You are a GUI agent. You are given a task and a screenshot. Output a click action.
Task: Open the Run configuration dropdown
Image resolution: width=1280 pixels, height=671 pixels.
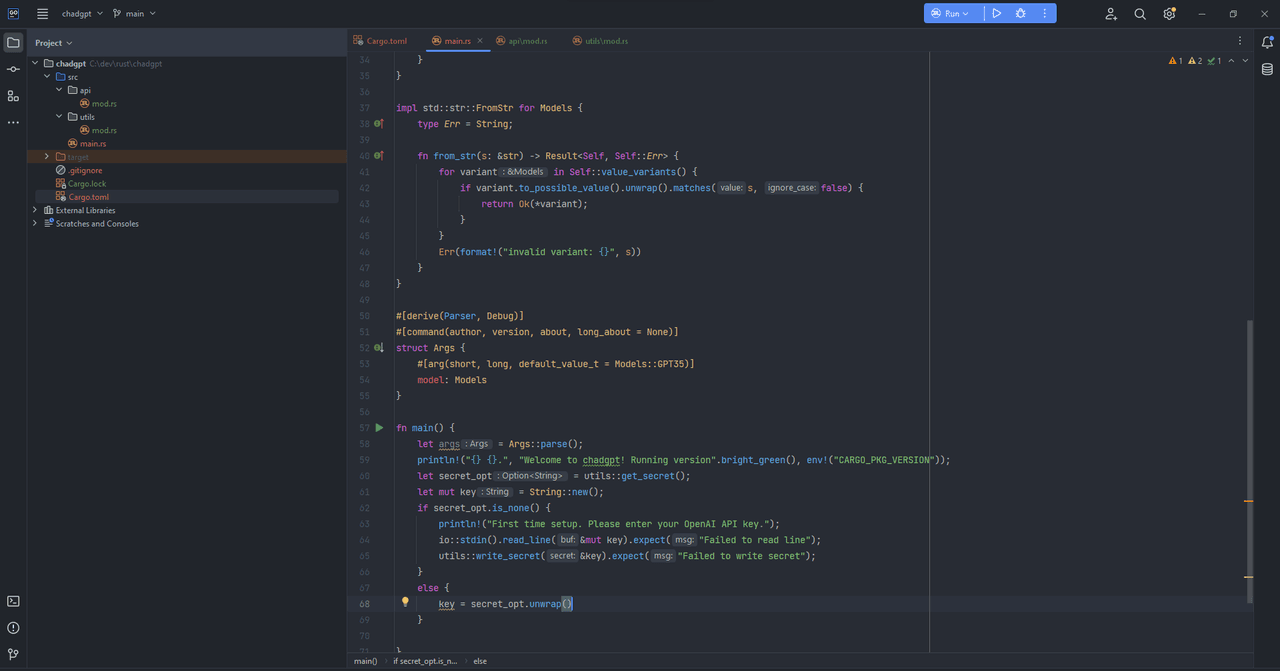tap(950, 14)
